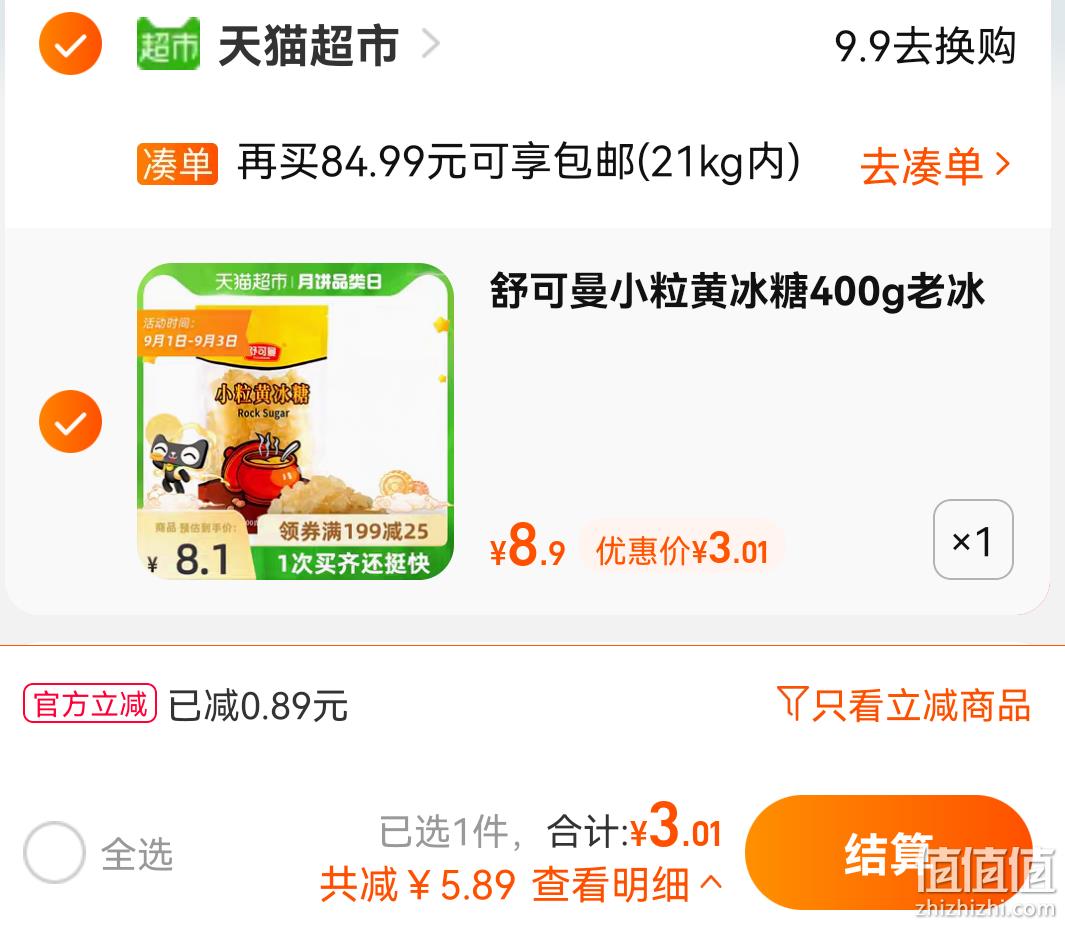Tap the 去凑单 chevron arrow

(1003, 164)
